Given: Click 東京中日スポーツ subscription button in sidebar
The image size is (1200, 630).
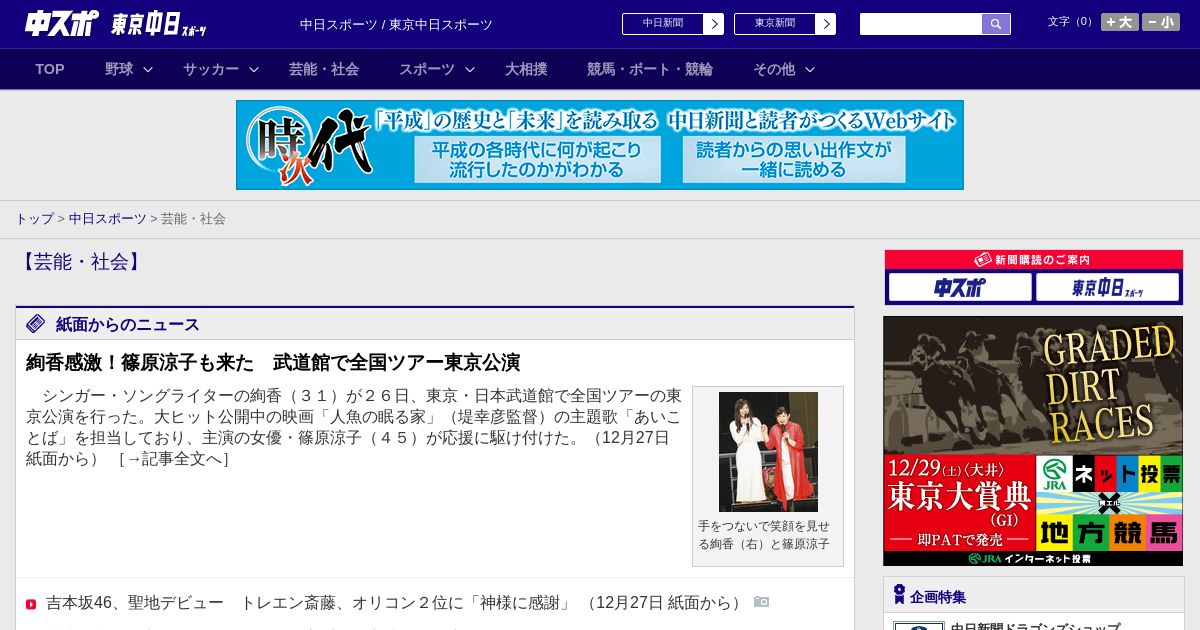Looking at the screenshot, I should (x=1108, y=288).
